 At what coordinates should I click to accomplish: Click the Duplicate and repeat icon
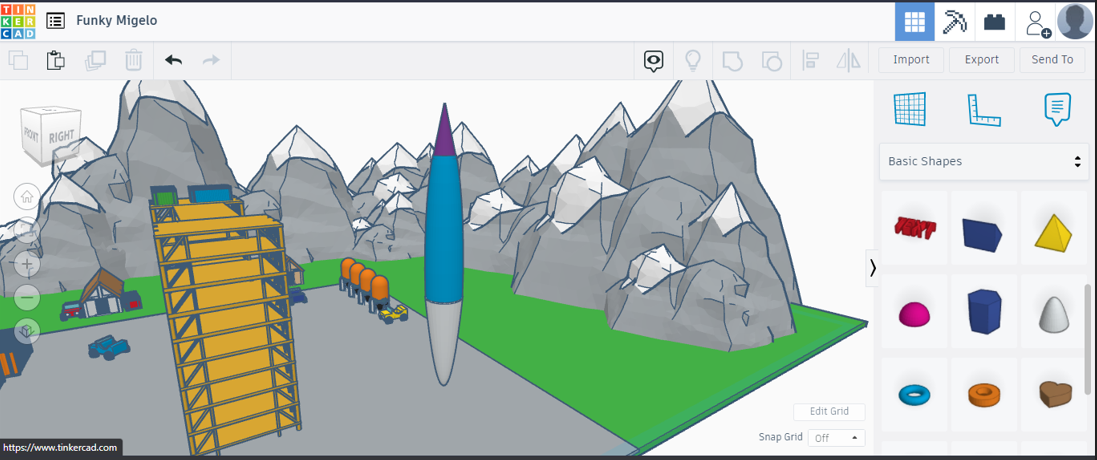(x=95, y=60)
